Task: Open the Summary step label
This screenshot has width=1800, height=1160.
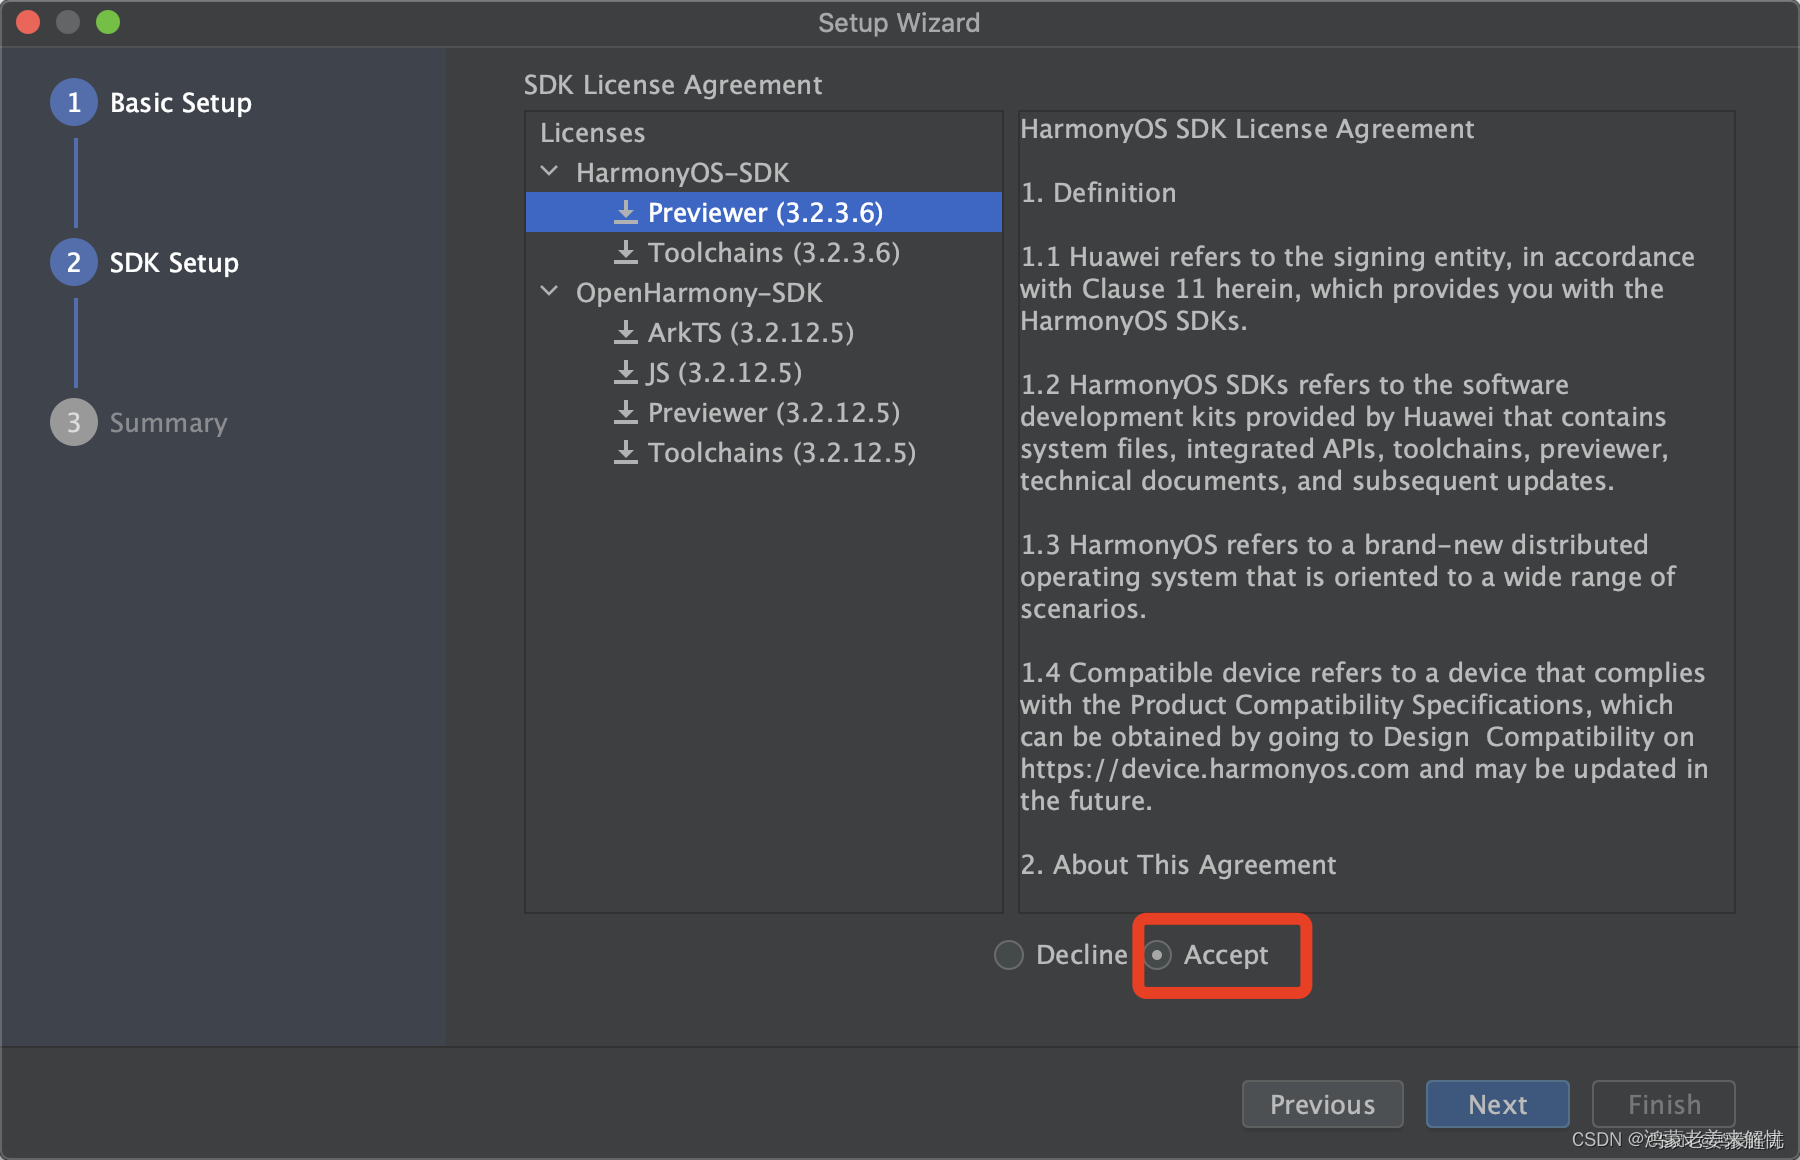Action: pyautogui.click(x=168, y=423)
